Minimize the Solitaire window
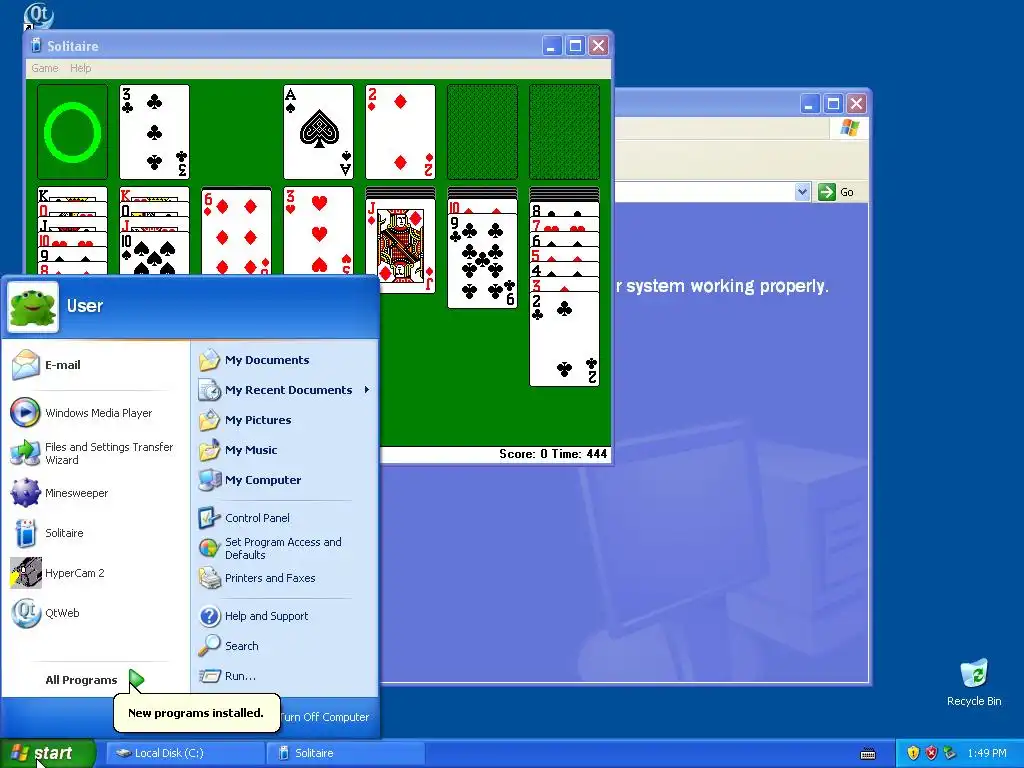 [x=552, y=46]
